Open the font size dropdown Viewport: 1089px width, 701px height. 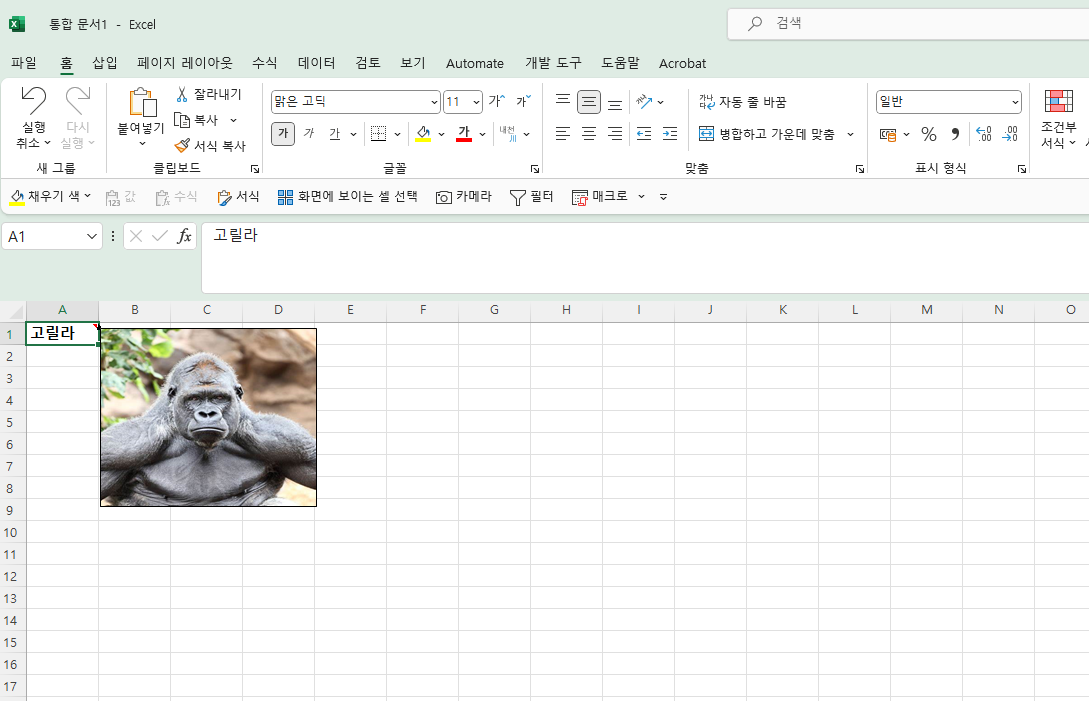(476, 102)
